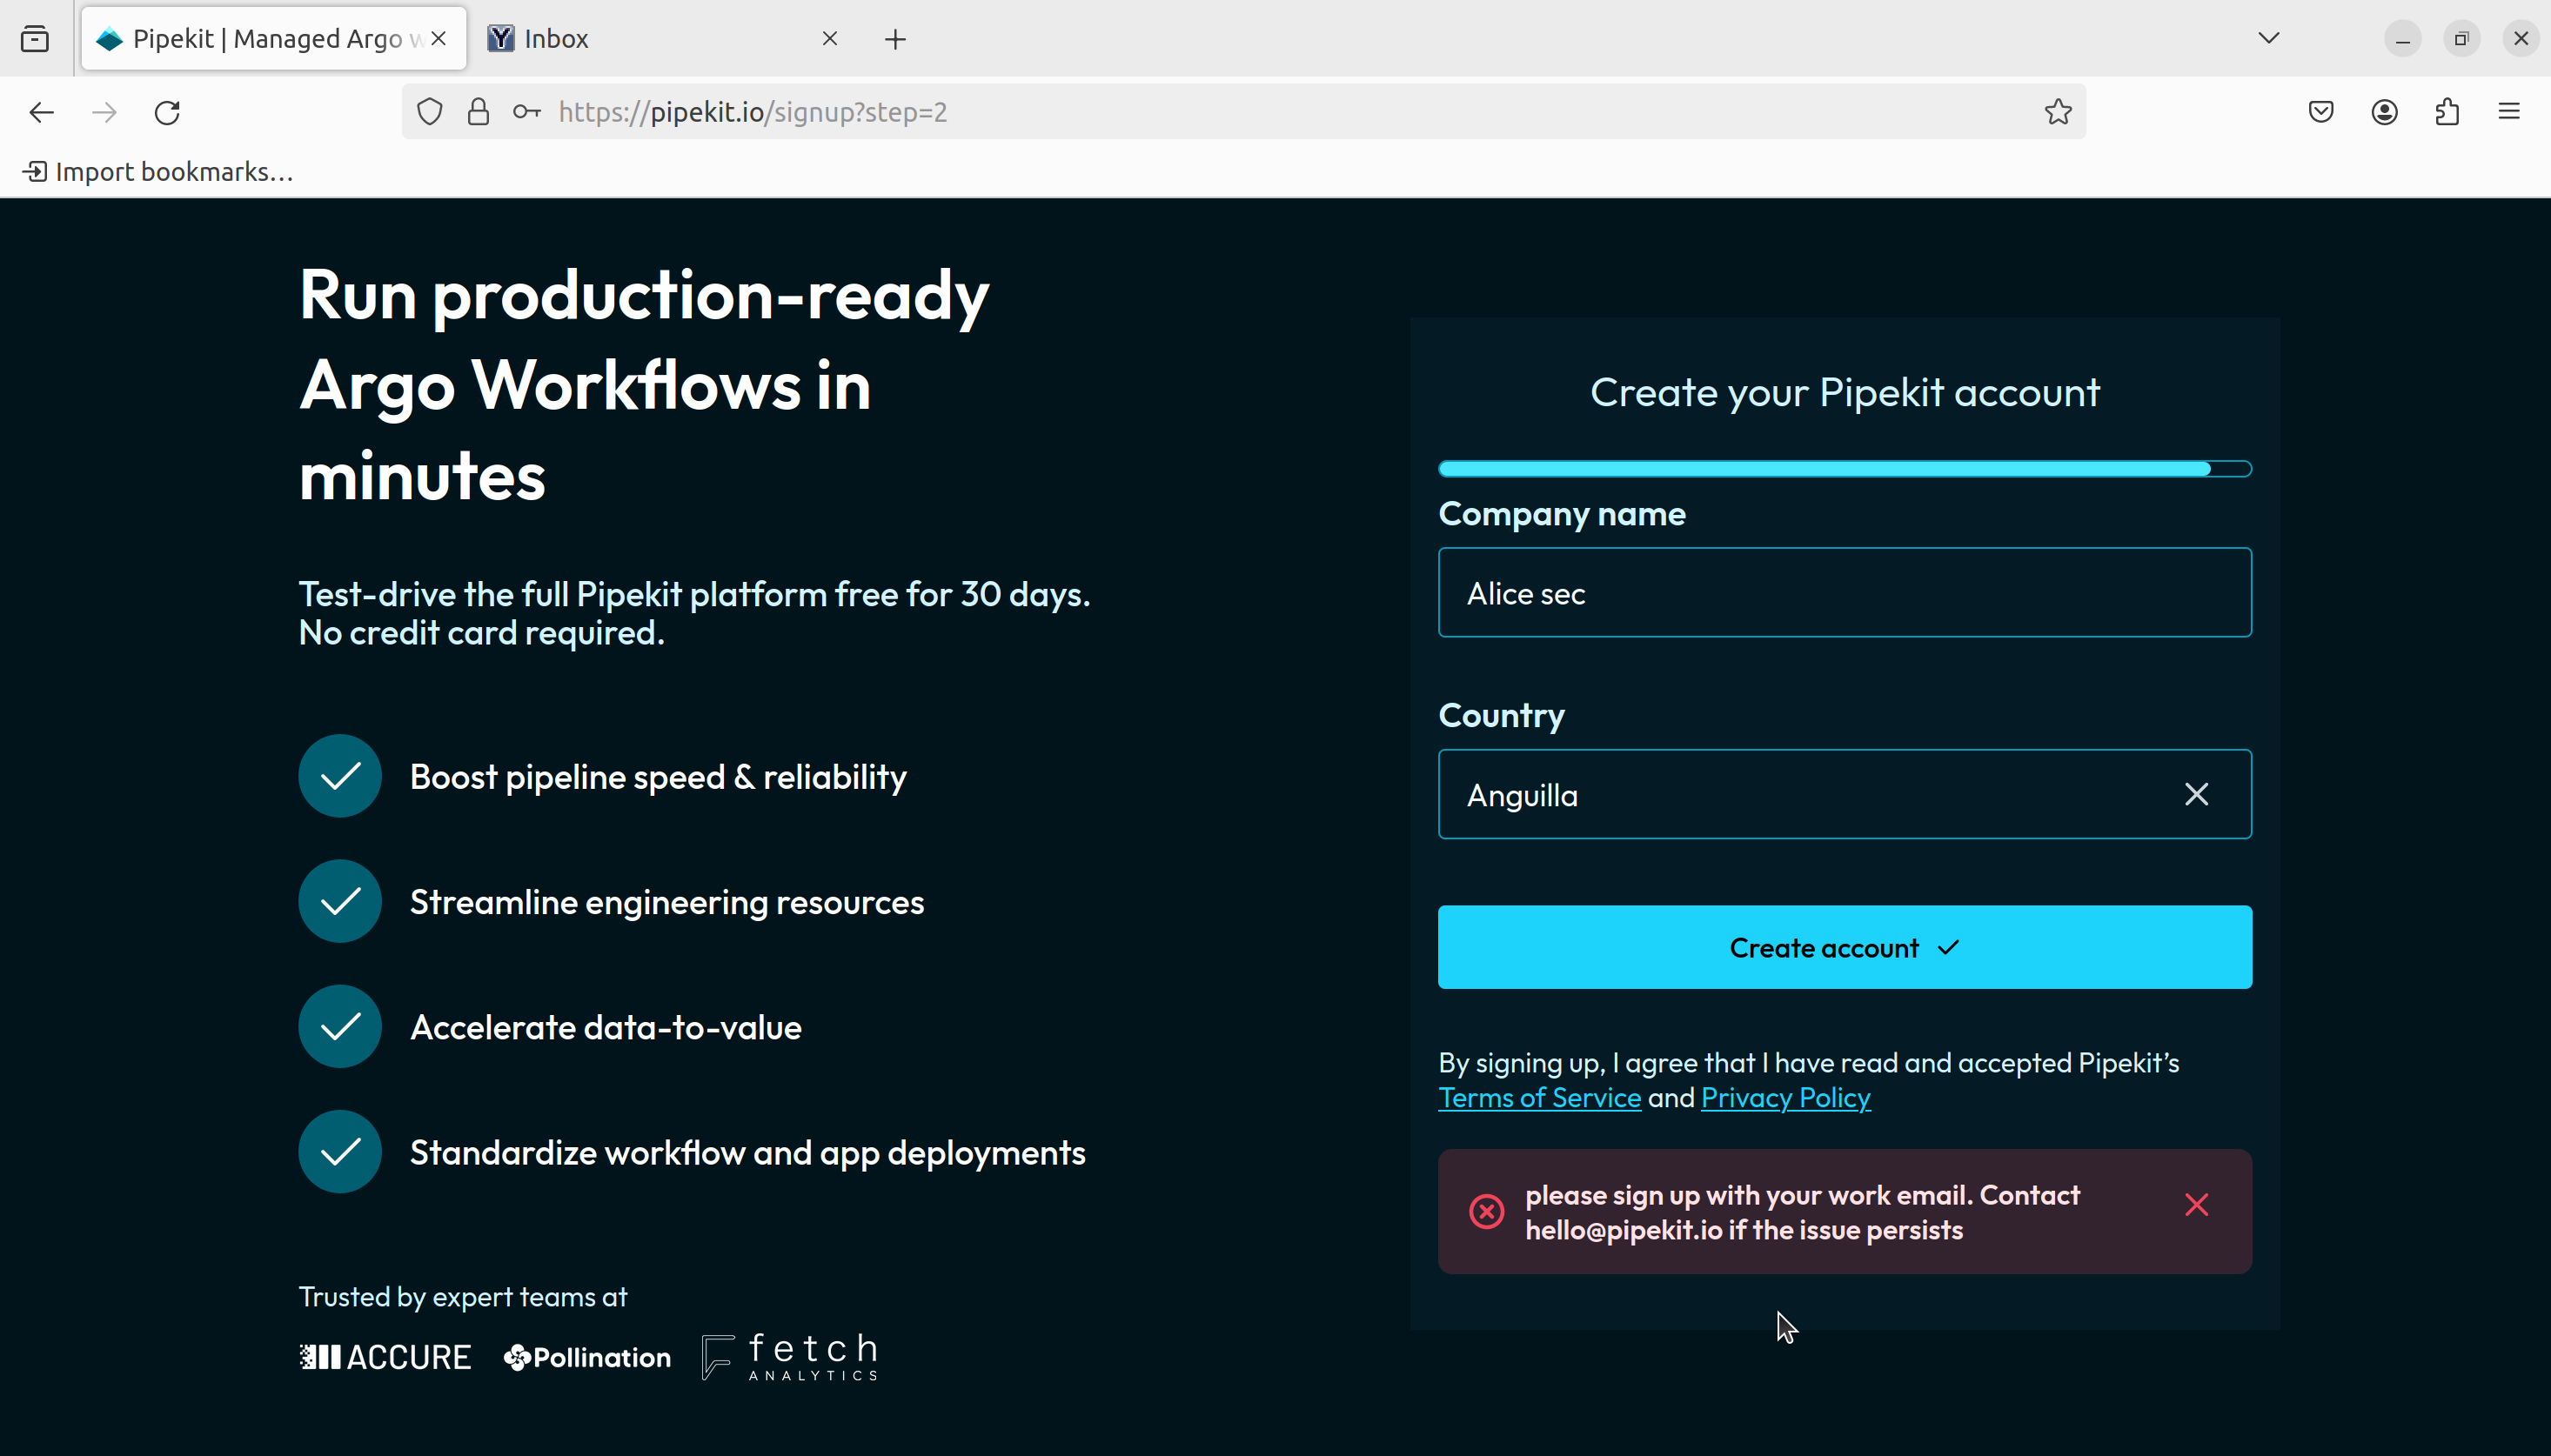Click the checkmark beside Boost pipeline speed
The image size is (2551, 1456).
pos(340,776)
